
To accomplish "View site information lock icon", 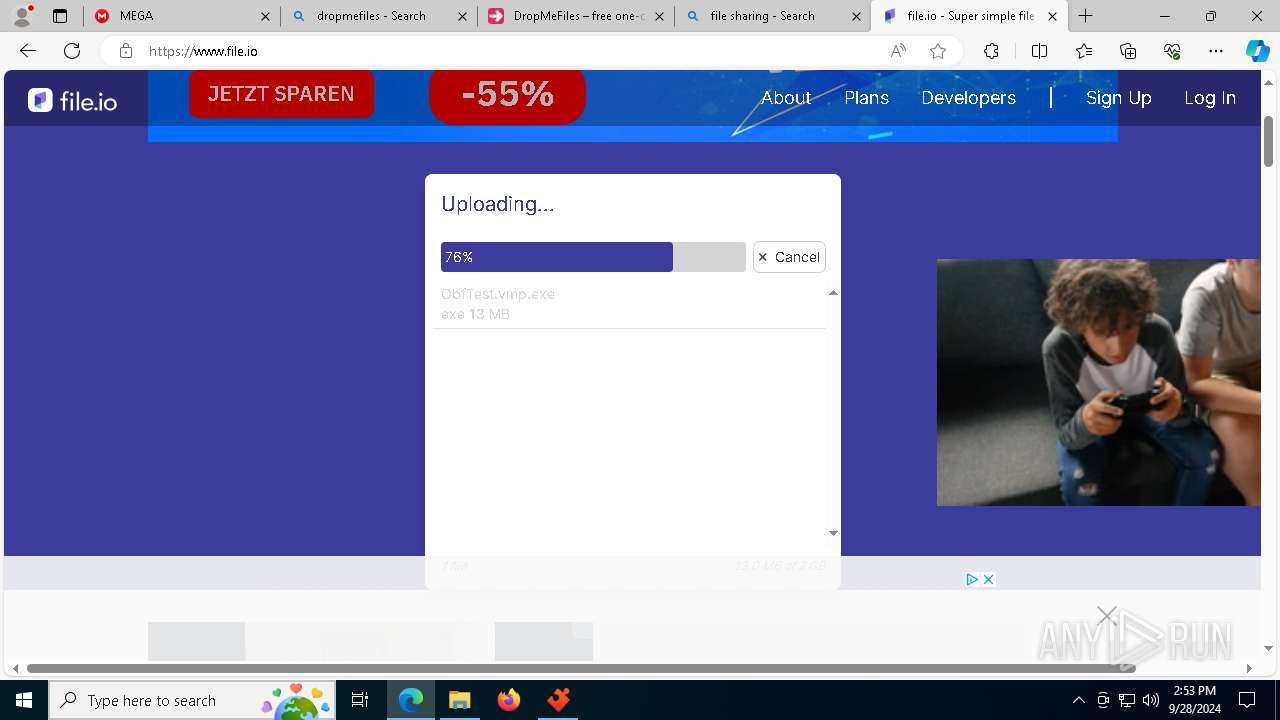I will coord(125,51).
